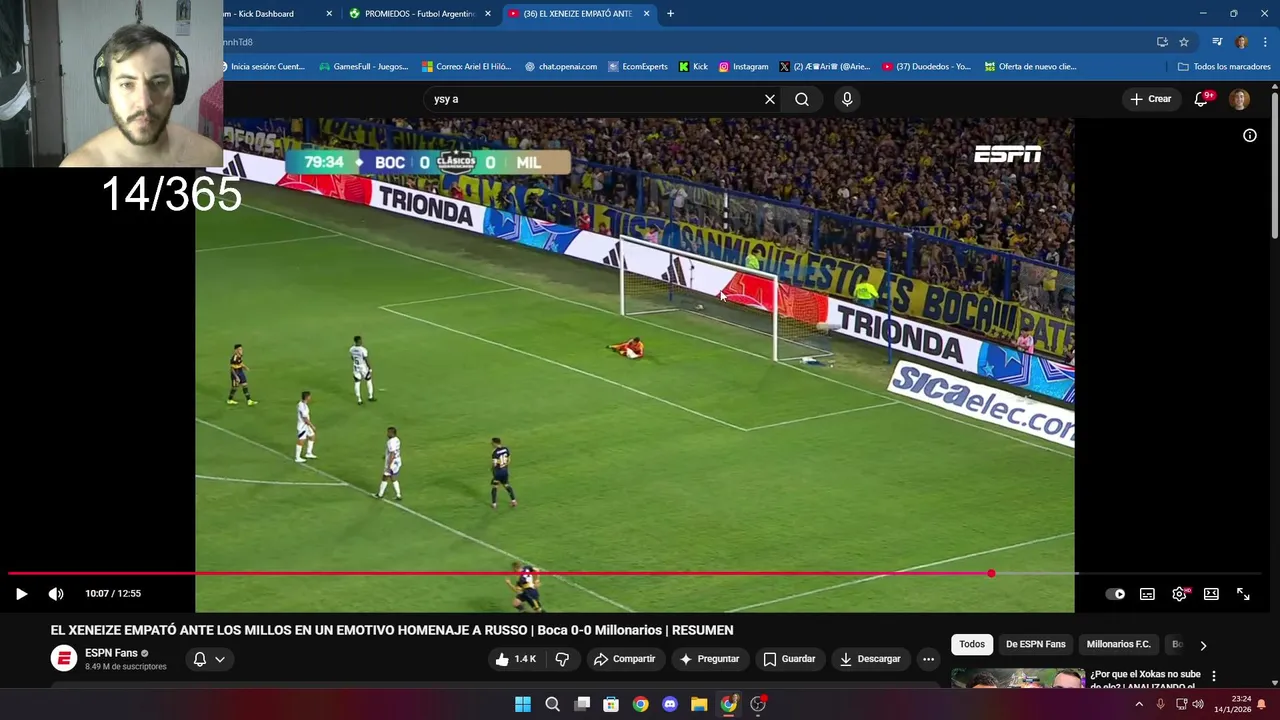Select the De ESPN Fans filter chip
Screen dimensions: 1280x720
coord(1036,644)
